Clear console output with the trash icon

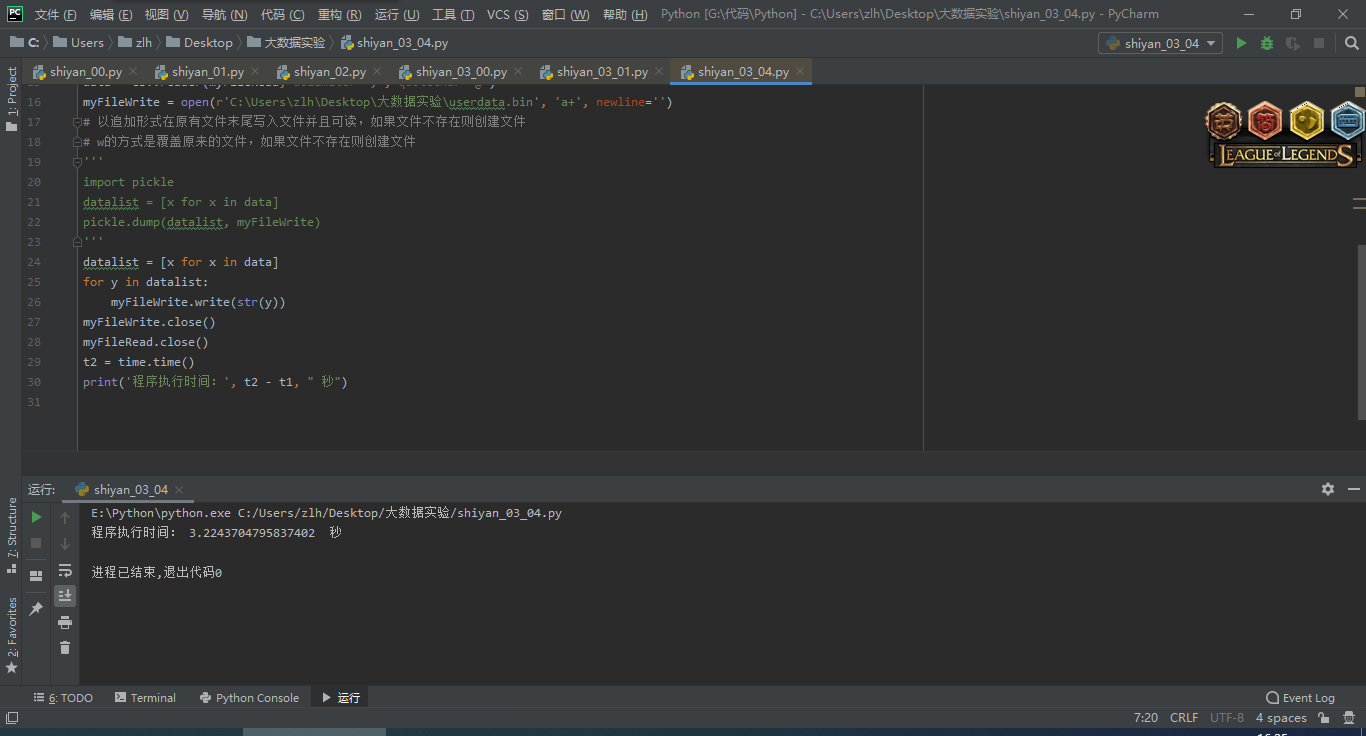click(65, 648)
